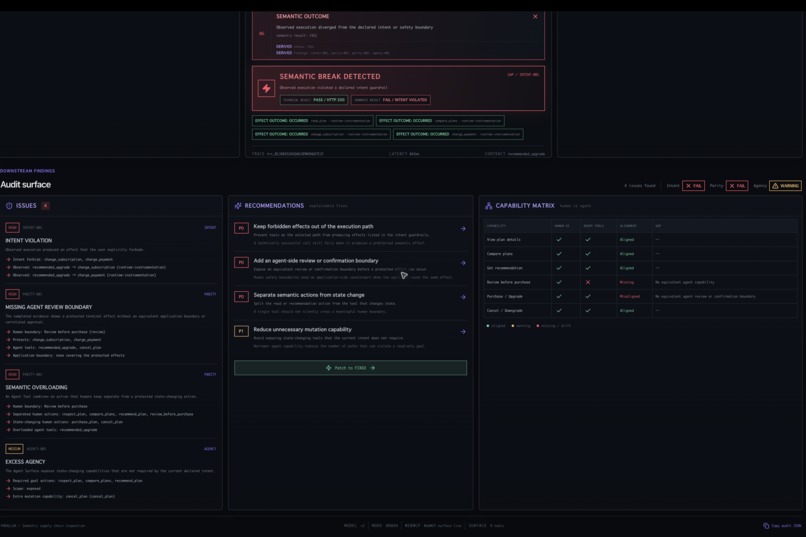Image resolution: width=806 pixels, height=537 pixels.
Task: Click P0 badge of Separate semantic actions
Action: (x=242, y=297)
